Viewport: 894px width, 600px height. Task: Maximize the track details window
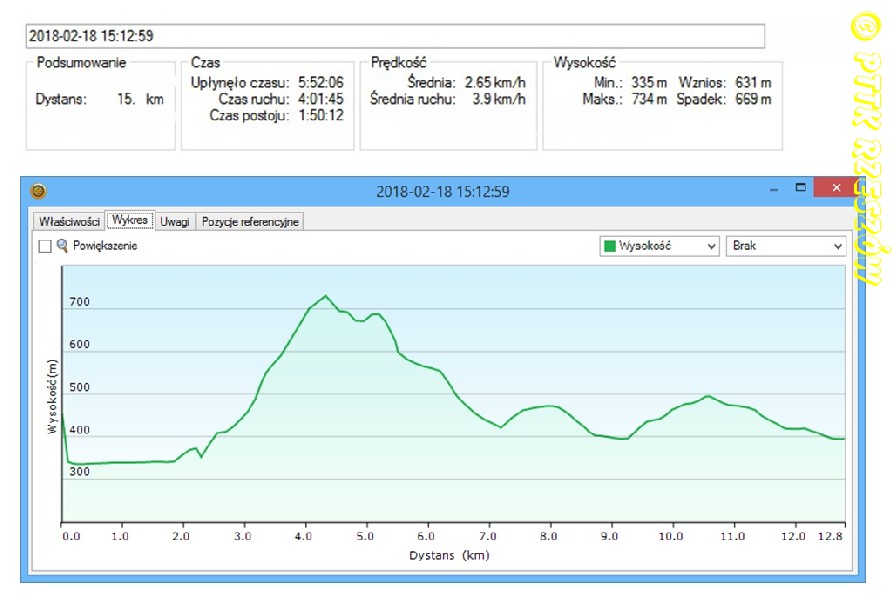pyautogui.click(x=800, y=190)
